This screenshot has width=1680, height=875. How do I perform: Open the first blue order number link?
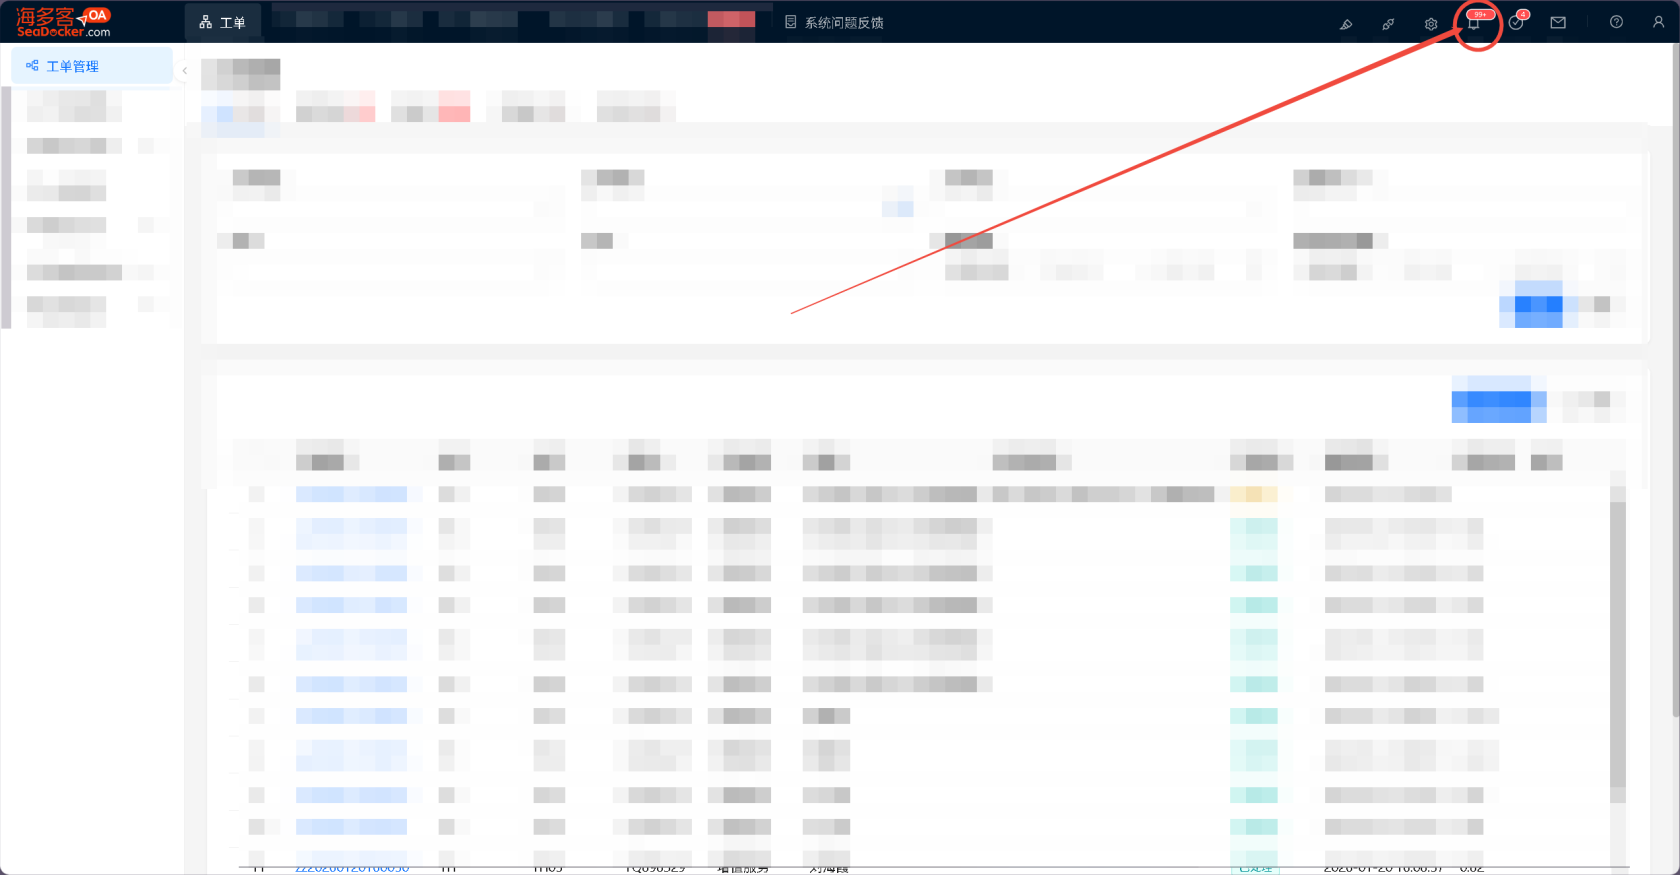[351, 494]
